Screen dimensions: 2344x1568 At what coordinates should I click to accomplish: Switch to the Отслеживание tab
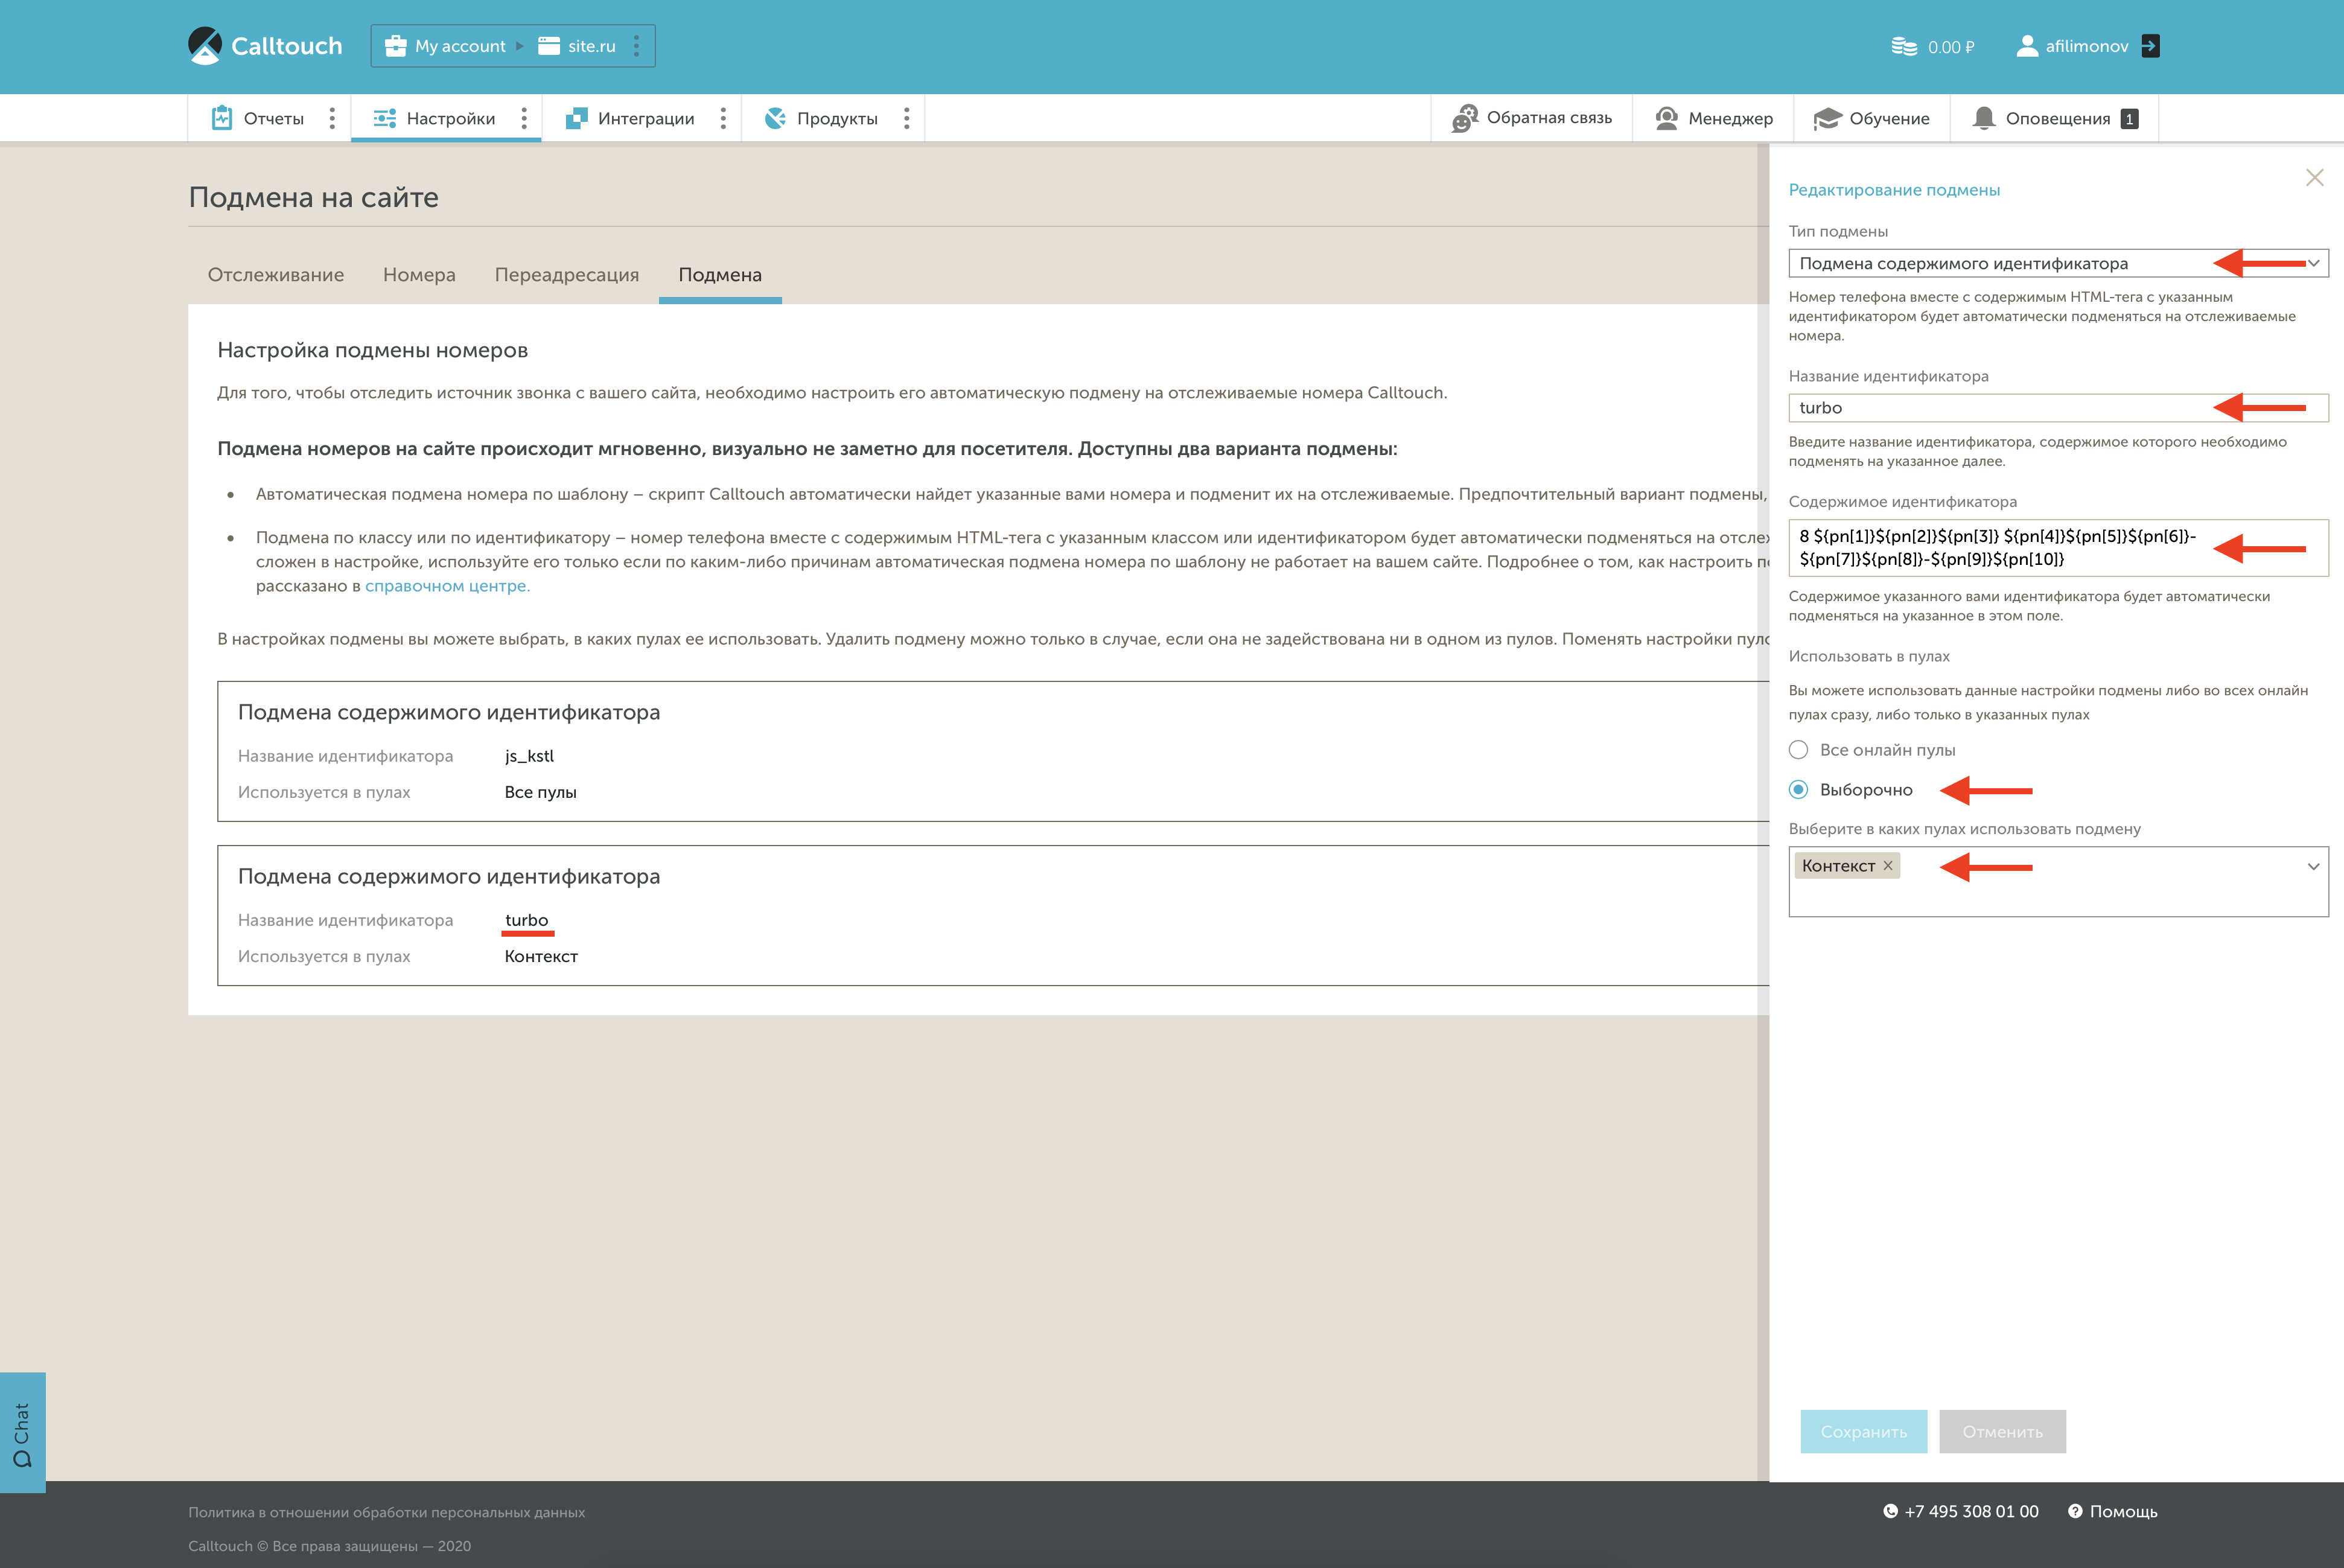pyautogui.click(x=276, y=274)
